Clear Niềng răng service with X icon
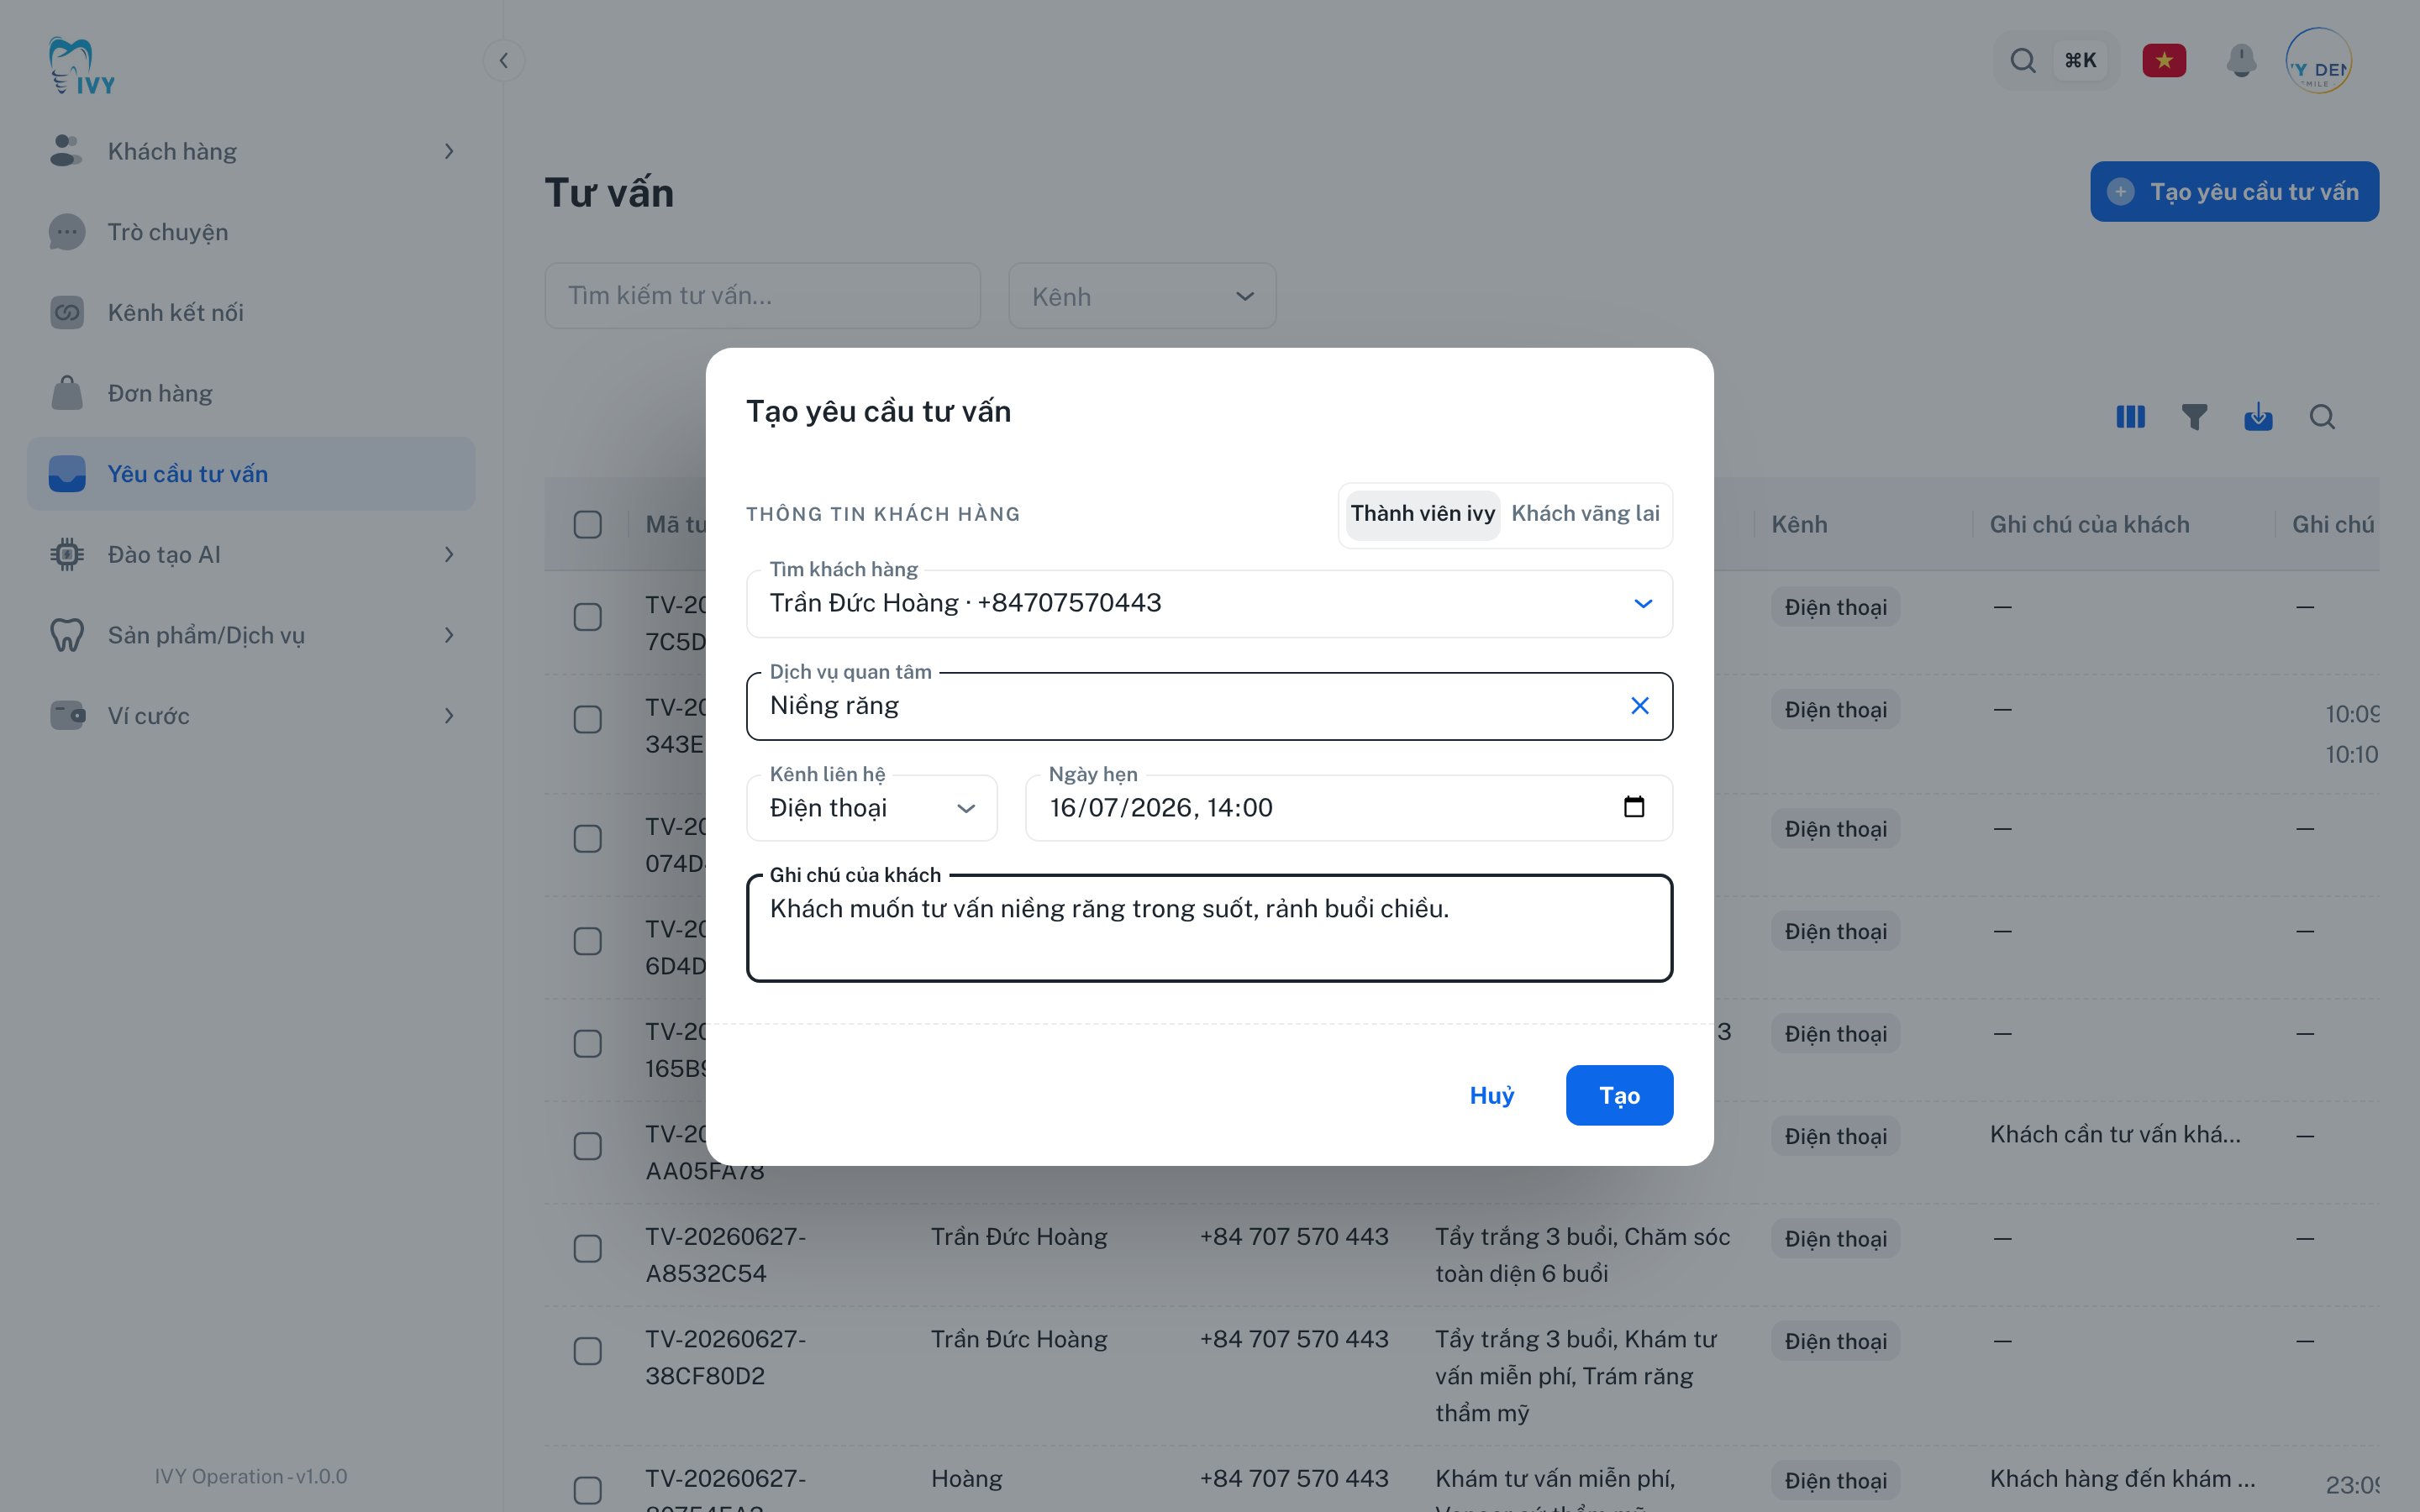 [1640, 706]
